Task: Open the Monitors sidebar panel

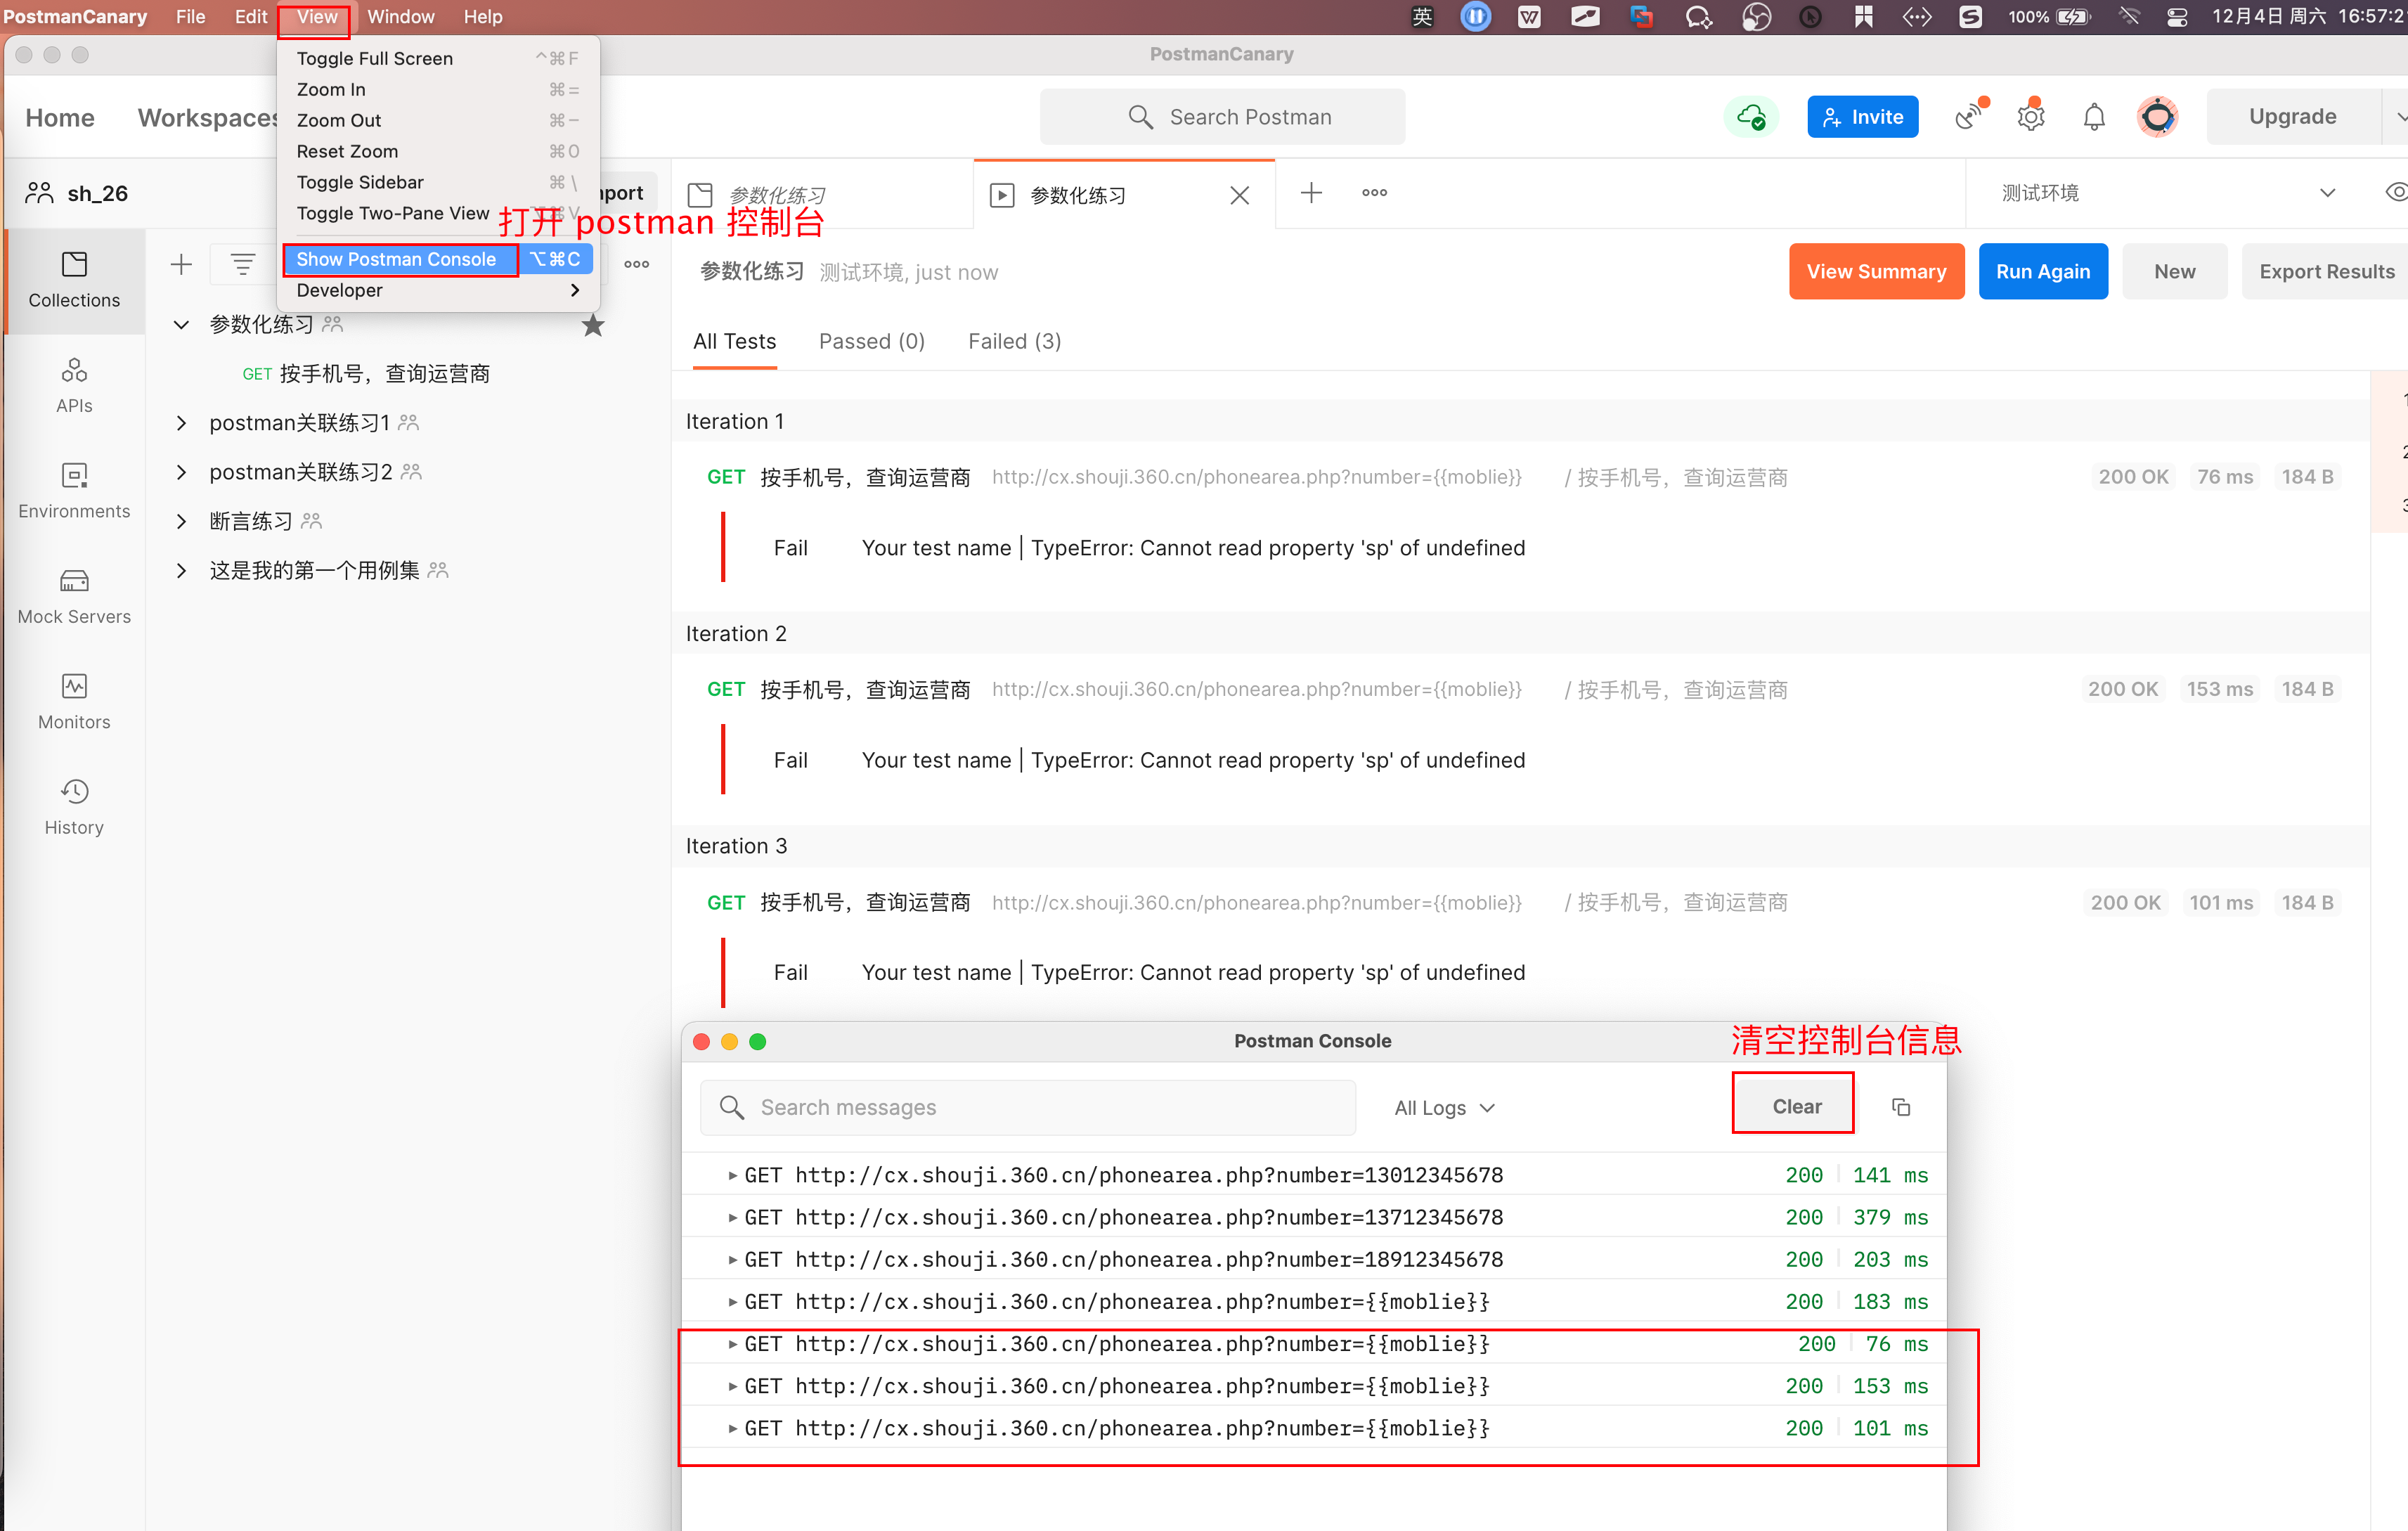Action: (74, 701)
